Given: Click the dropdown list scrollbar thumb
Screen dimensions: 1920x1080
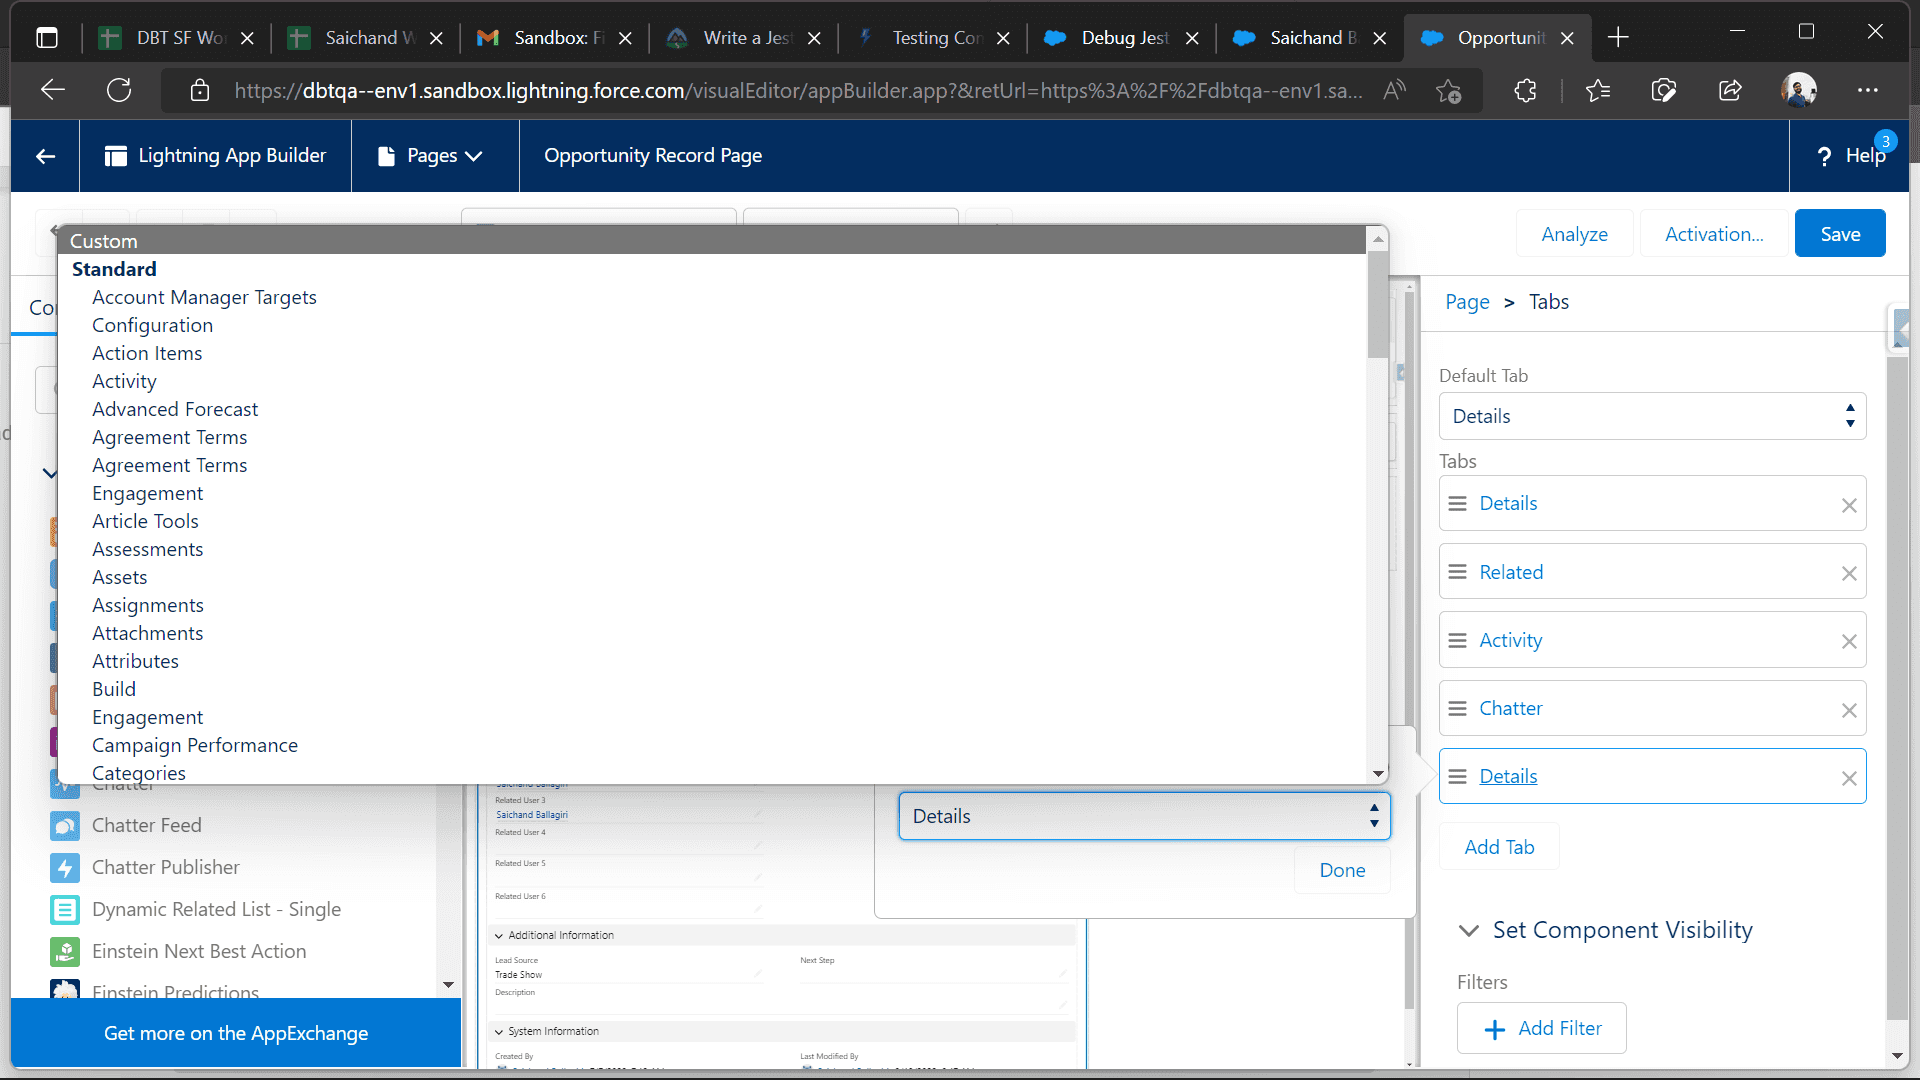Looking at the screenshot, I should tap(1378, 305).
